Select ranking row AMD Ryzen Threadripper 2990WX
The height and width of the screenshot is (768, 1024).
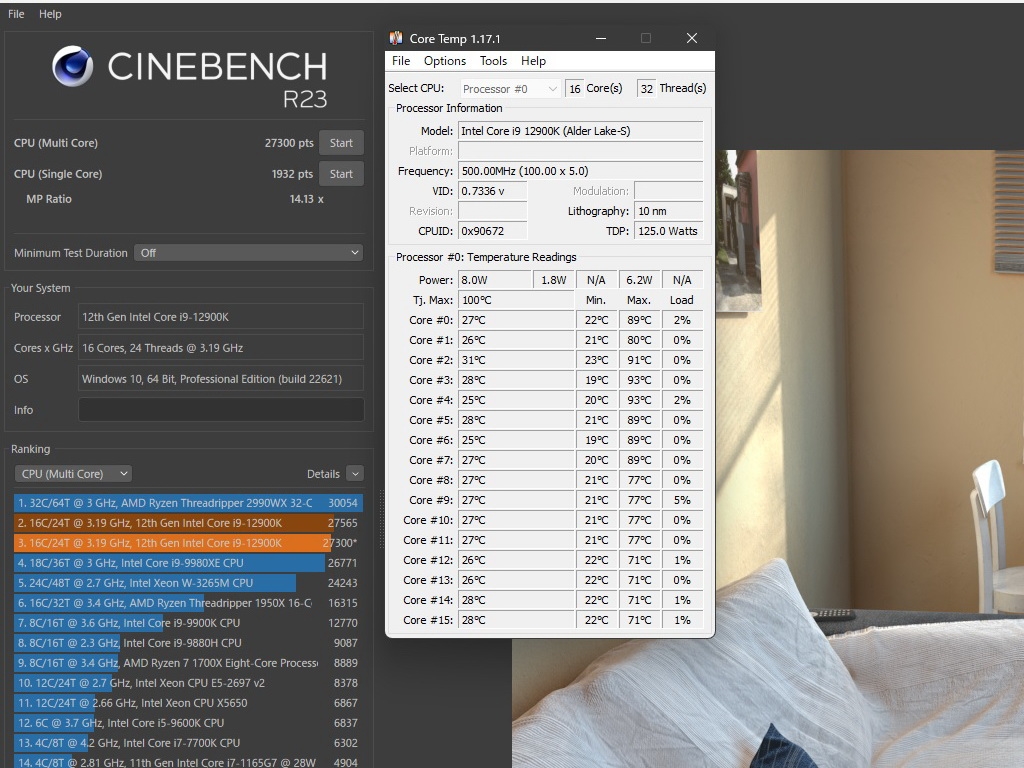coord(188,503)
